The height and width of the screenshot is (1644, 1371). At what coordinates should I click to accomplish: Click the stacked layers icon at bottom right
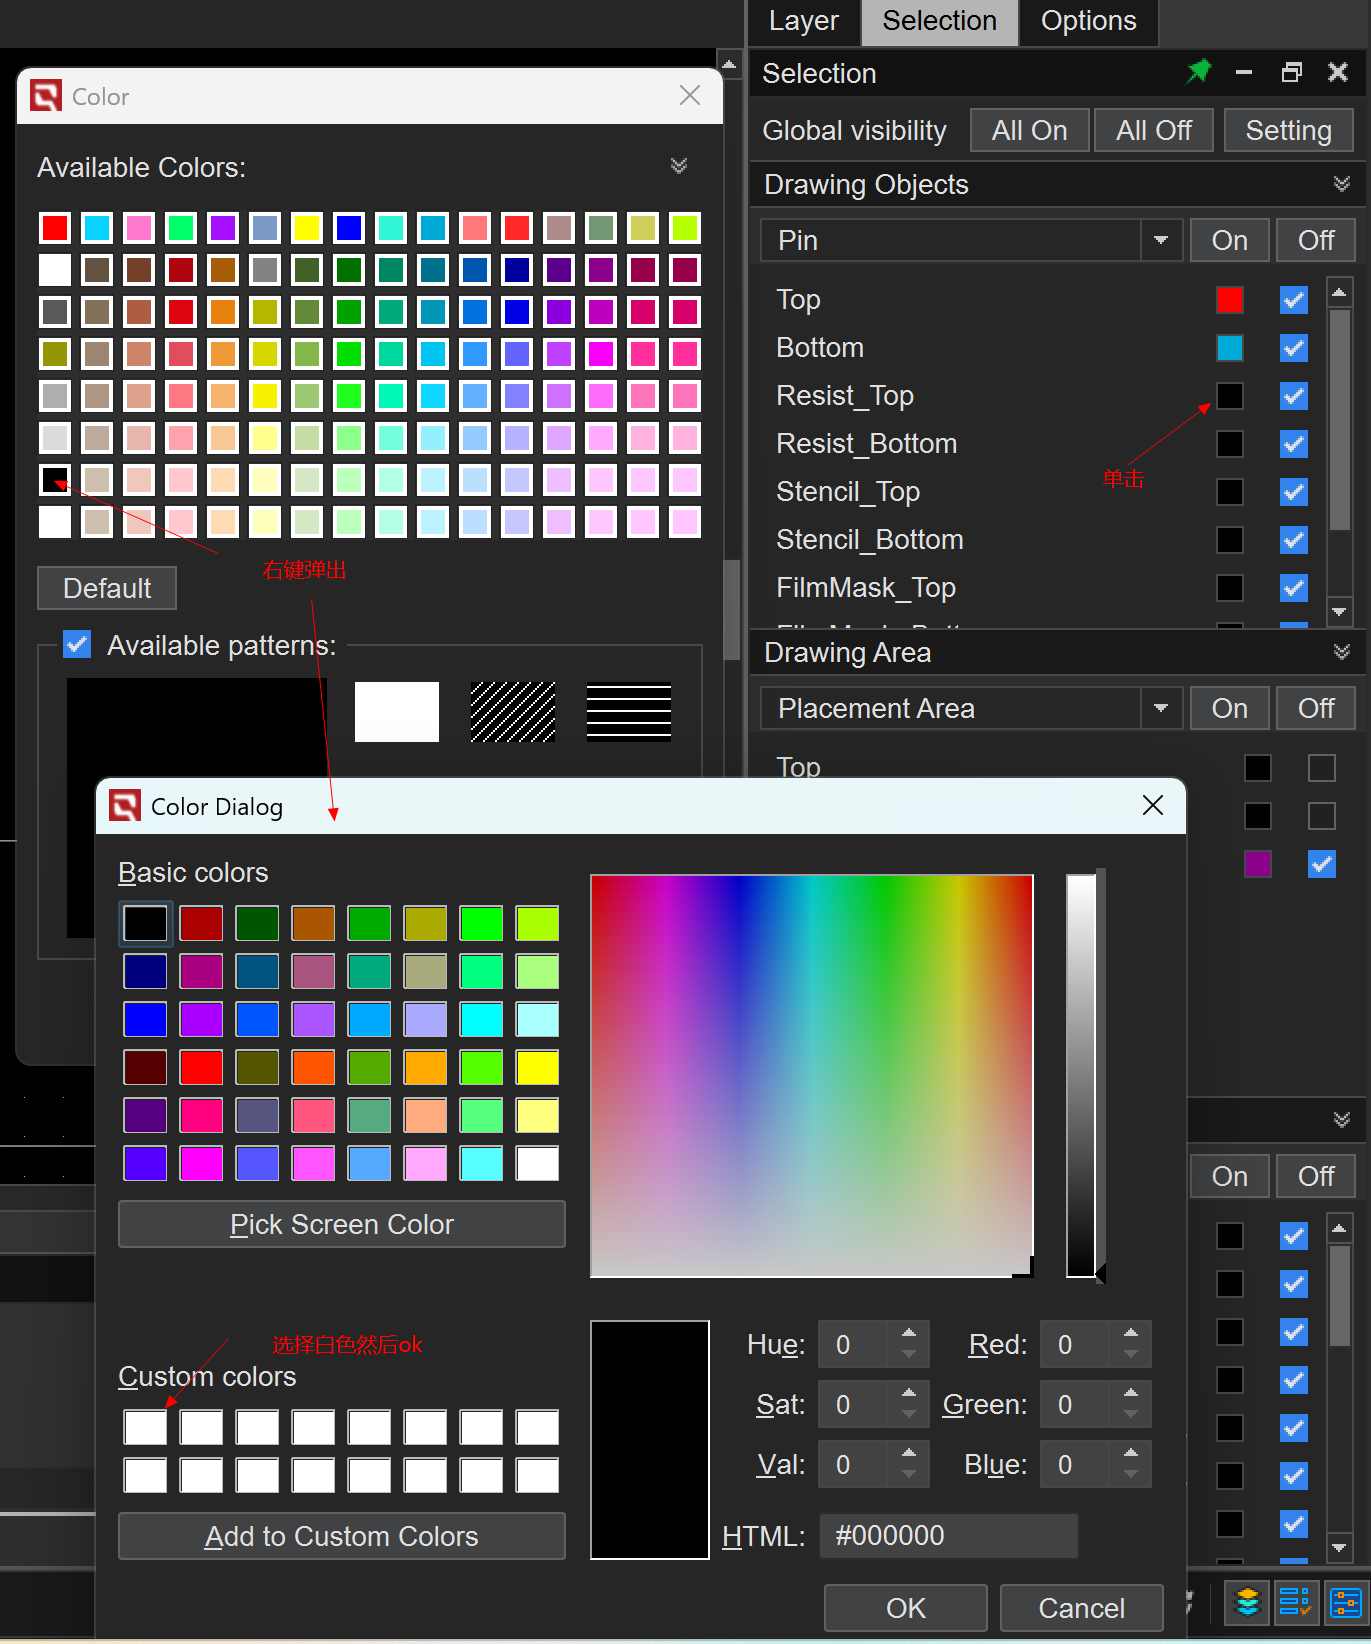(x=1247, y=1602)
